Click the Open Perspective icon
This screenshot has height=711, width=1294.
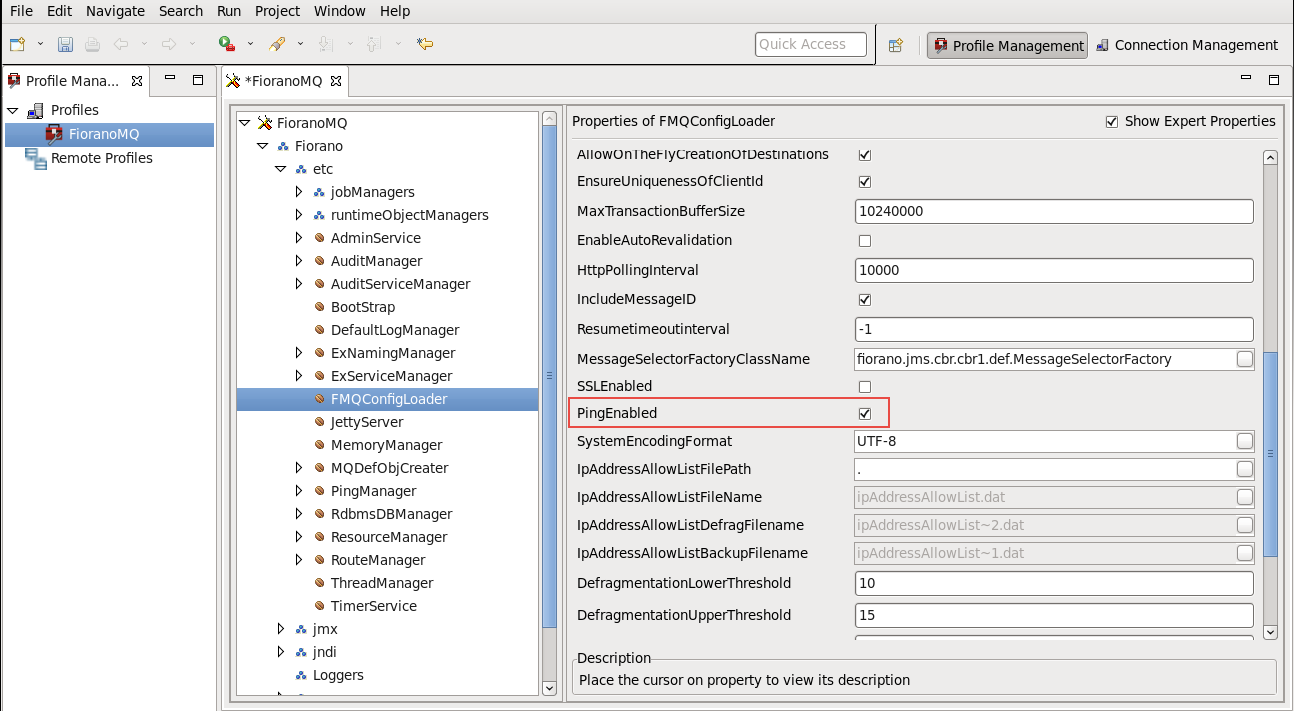coord(896,45)
